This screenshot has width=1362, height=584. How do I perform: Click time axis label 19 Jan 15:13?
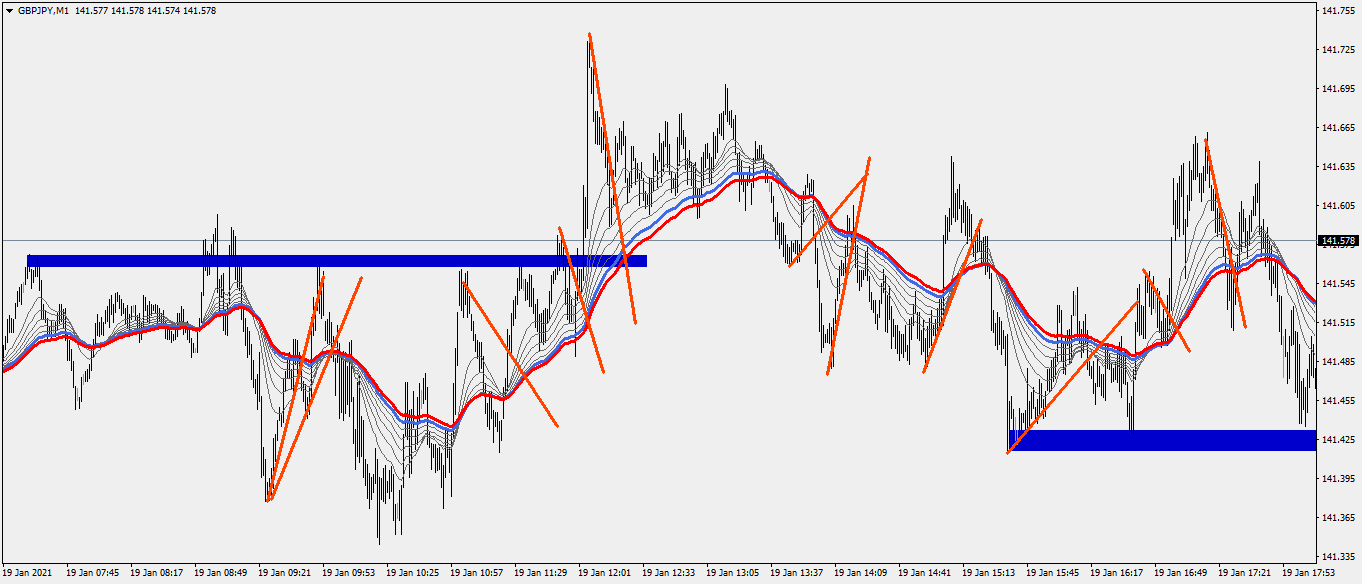(x=989, y=573)
